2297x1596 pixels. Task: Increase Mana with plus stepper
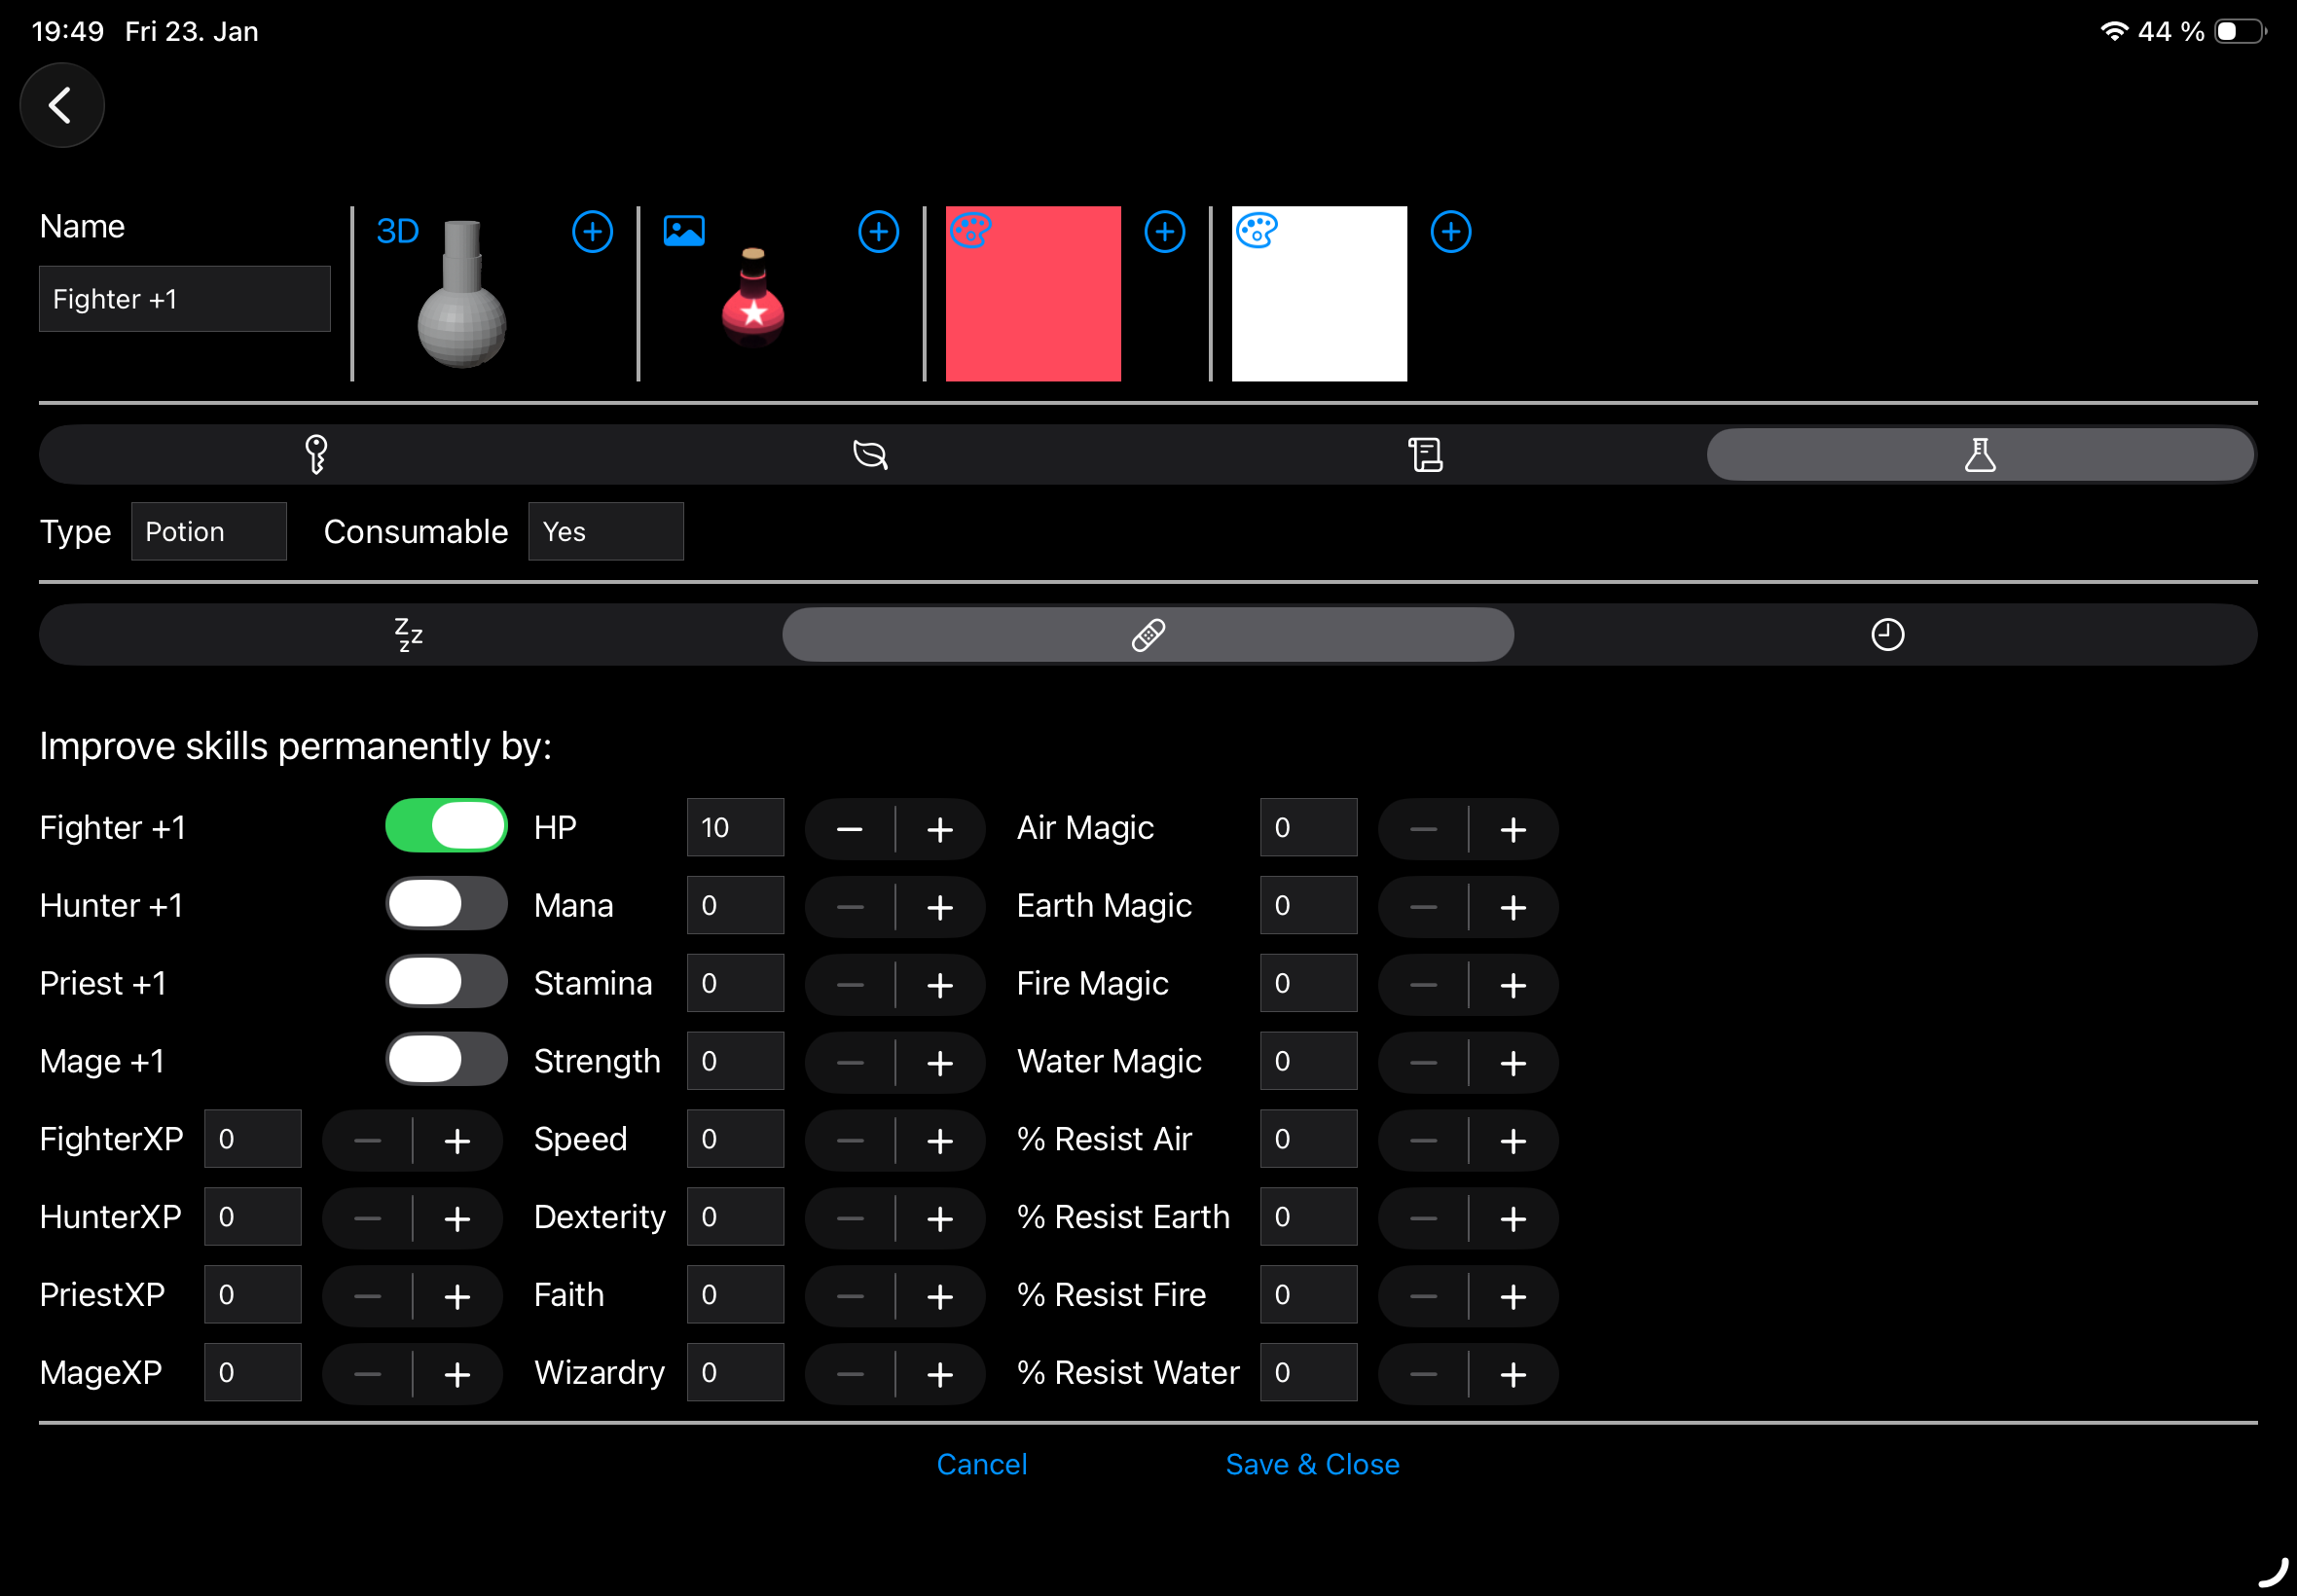[x=940, y=907]
